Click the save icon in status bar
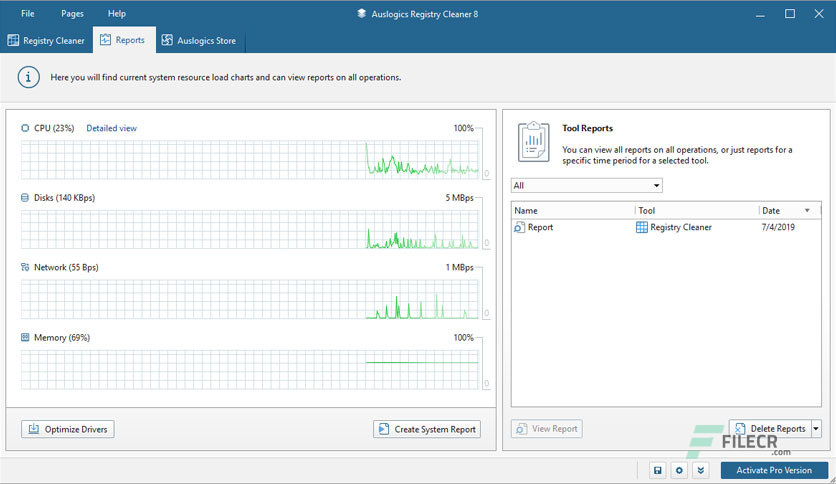This screenshot has height=484, width=836. 657,470
